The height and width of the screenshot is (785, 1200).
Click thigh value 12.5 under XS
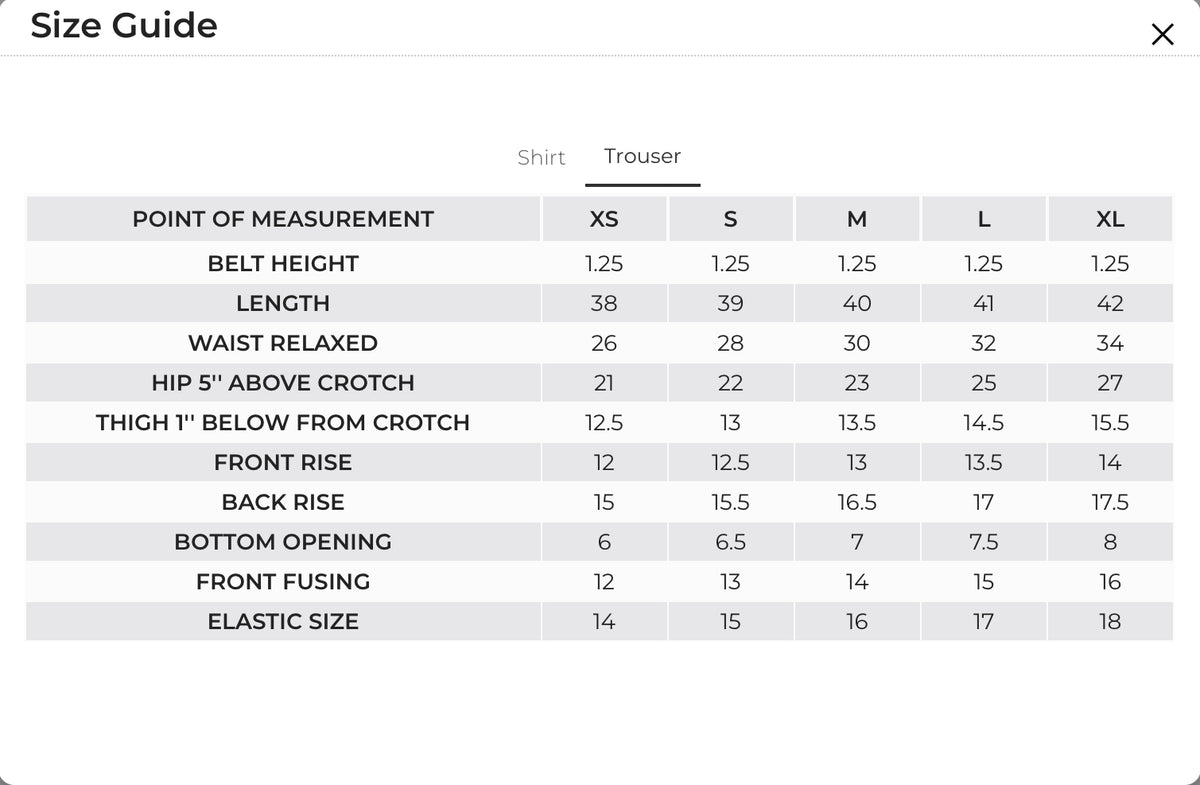(604, 423)
